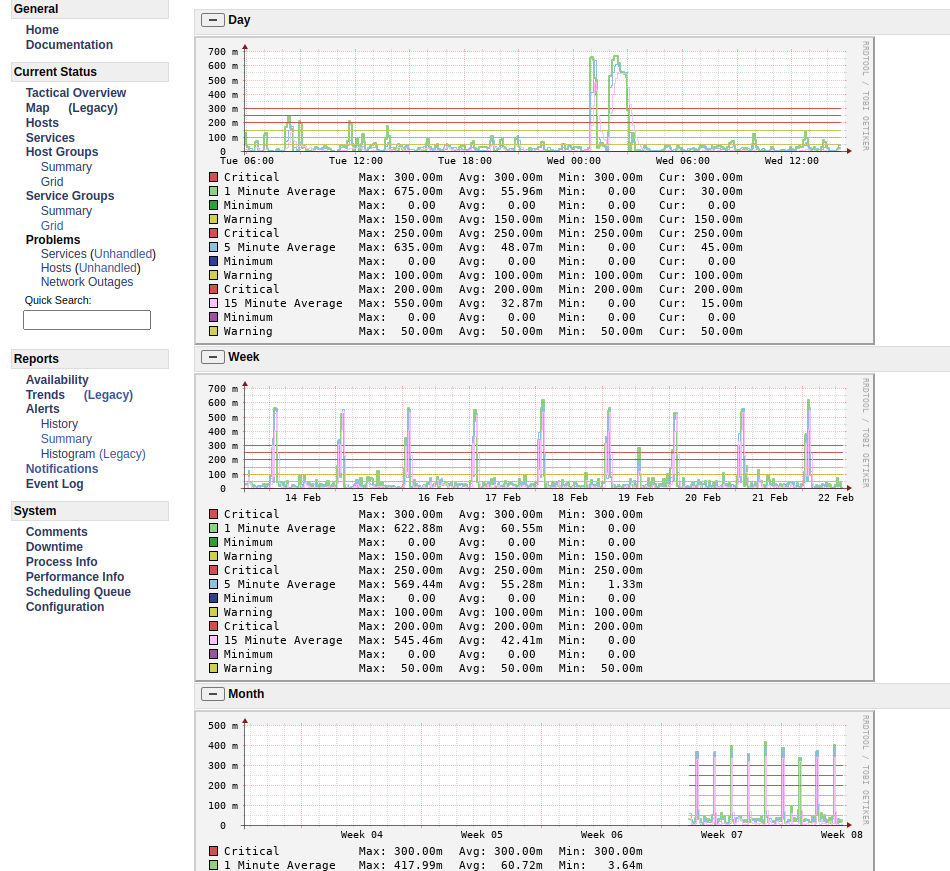
Task: Open the Availability report
Action: coord(57,379)
